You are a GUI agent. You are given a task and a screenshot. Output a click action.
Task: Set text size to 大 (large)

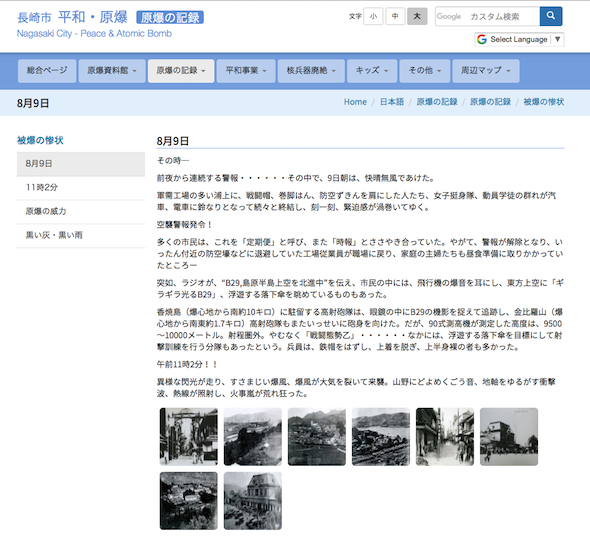417,16
